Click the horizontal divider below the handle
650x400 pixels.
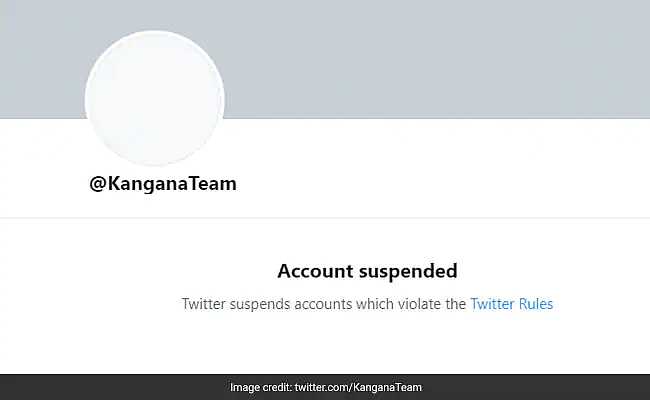[x=325, y=217]
